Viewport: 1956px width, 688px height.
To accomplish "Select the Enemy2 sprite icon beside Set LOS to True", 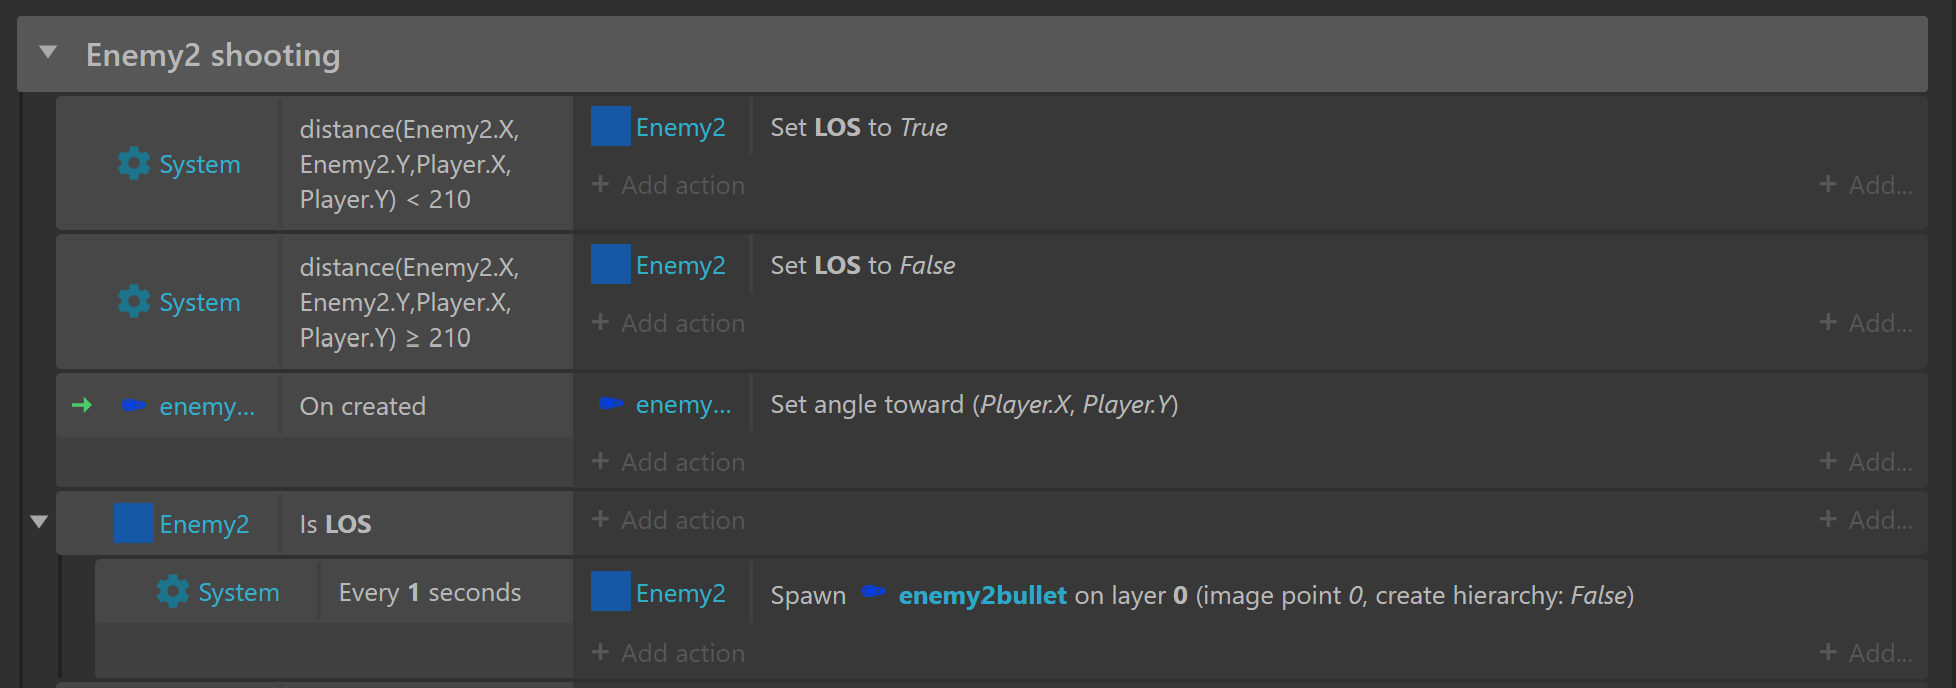I will 610,126.
